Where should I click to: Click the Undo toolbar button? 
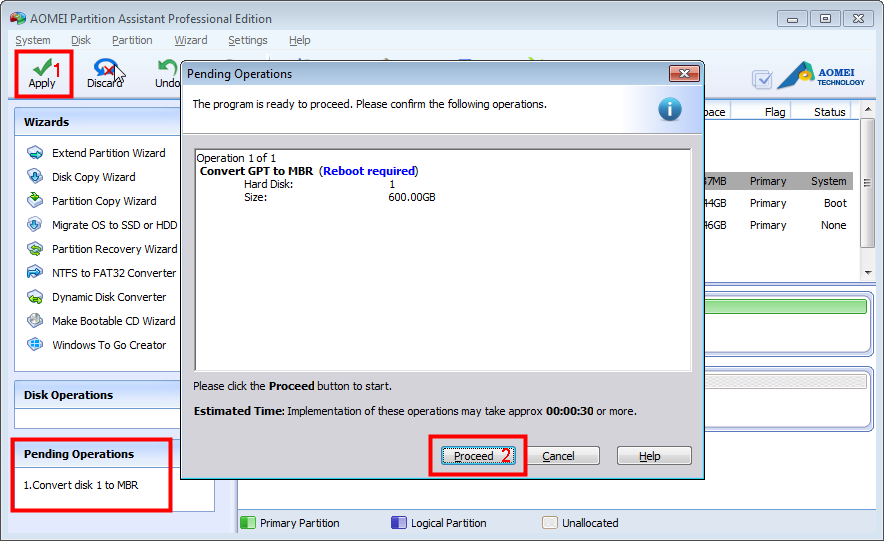coord(167,74)
